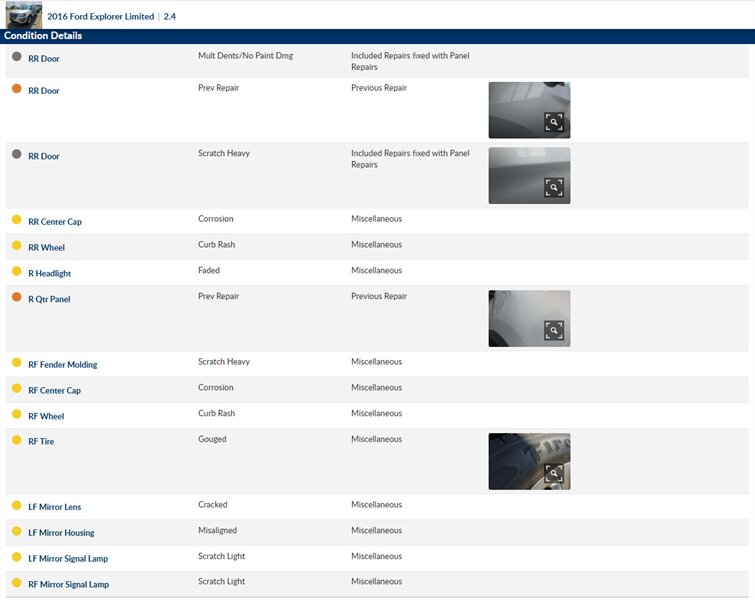755x600 pixels.
Task: Click orange status dot beside R Qtr Panel
Action: [16, 297]
